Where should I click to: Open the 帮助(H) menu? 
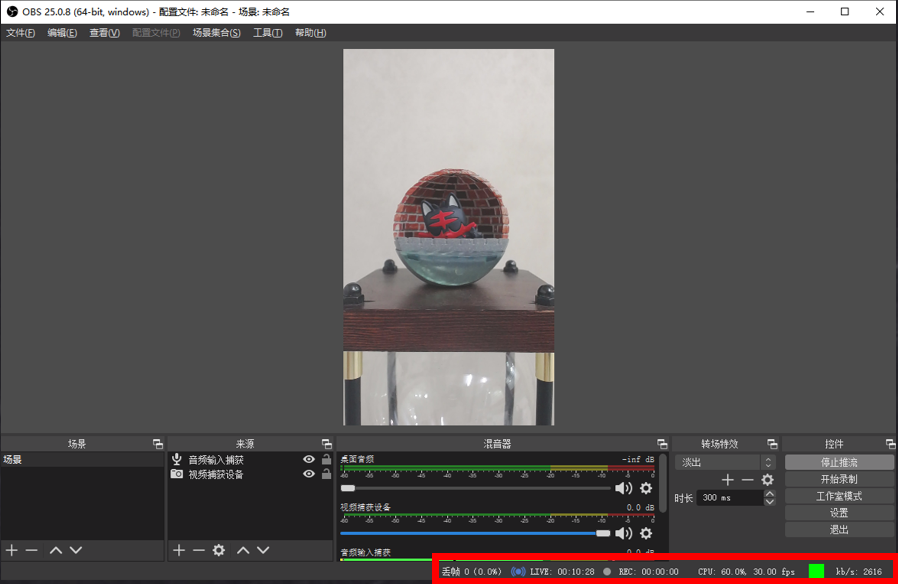(x=310, y=33)
